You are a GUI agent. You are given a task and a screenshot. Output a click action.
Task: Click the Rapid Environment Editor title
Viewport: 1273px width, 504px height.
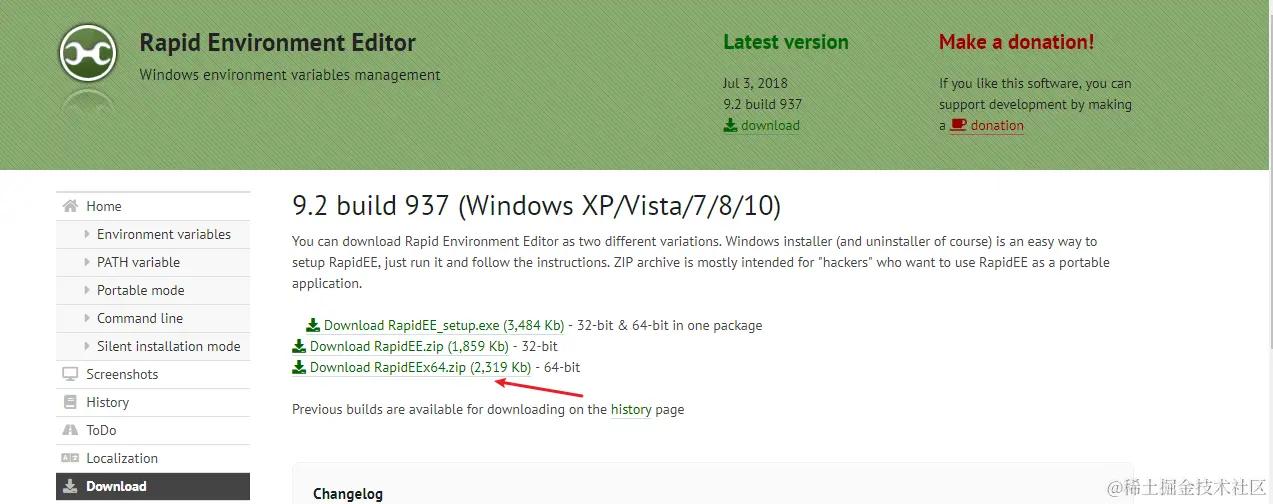coord(278,43)
